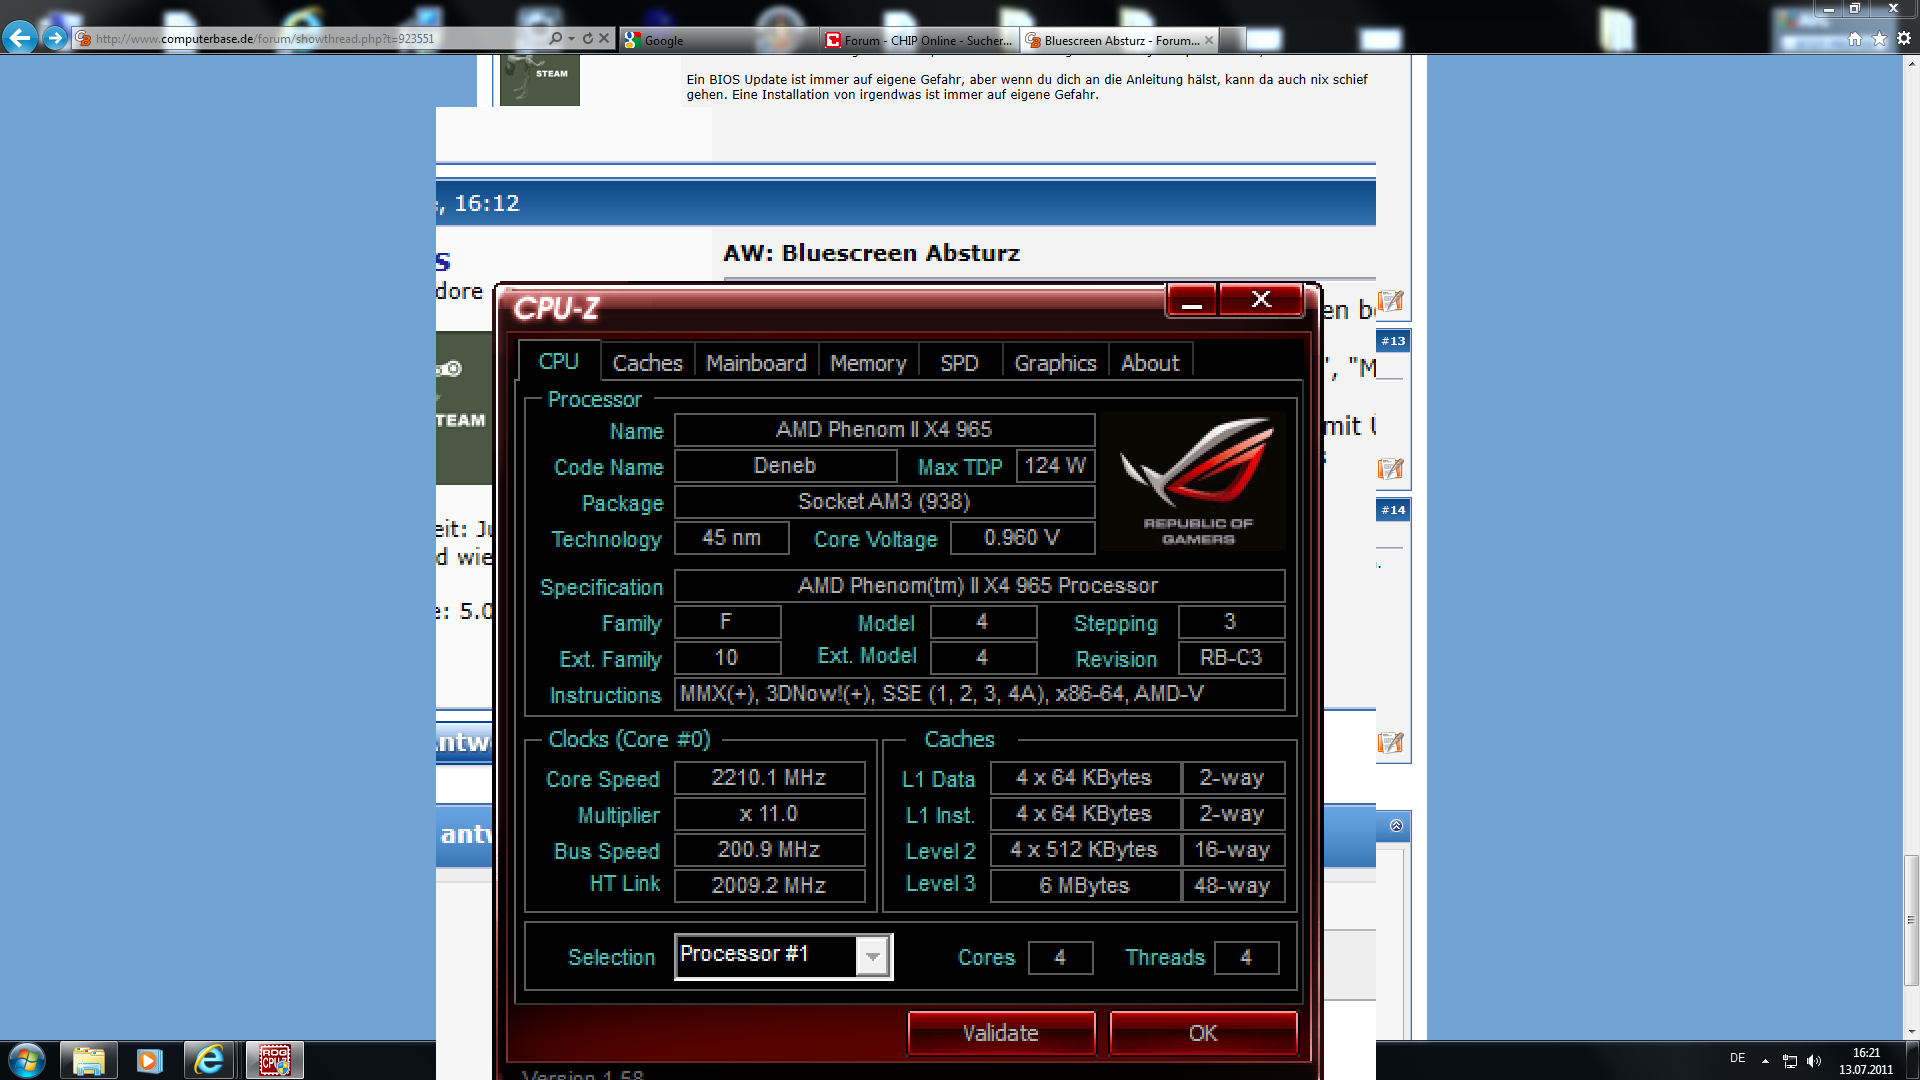Screen dimensions: 1920x1080
Task: Click the quote icon below post #14
Action: pos(1390,743)
